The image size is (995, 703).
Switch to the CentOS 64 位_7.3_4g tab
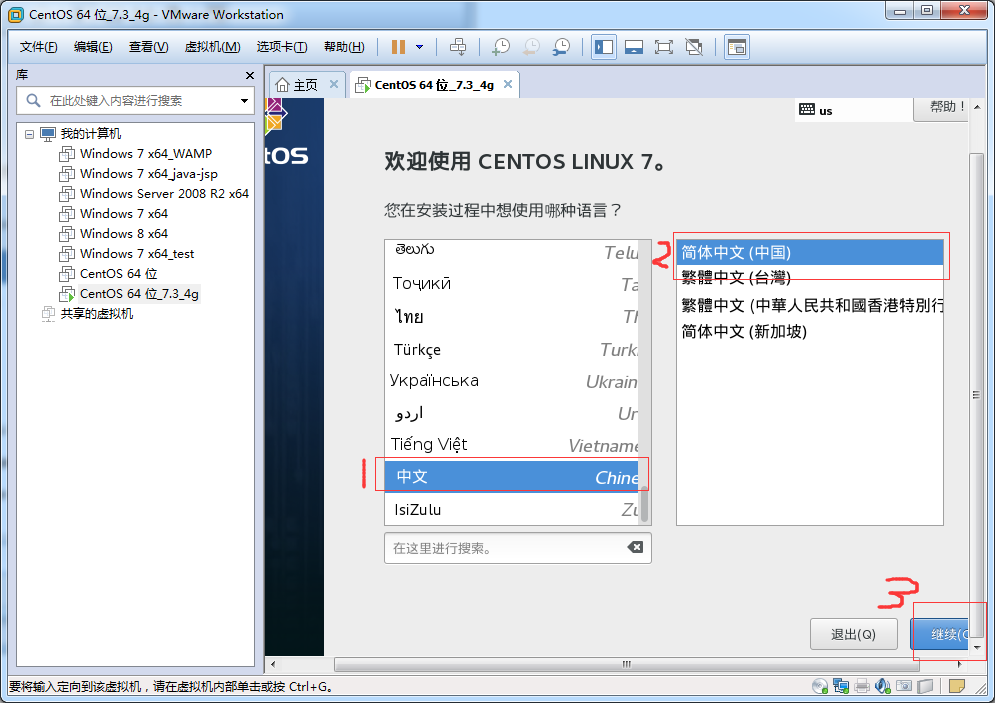coord(434,84)
